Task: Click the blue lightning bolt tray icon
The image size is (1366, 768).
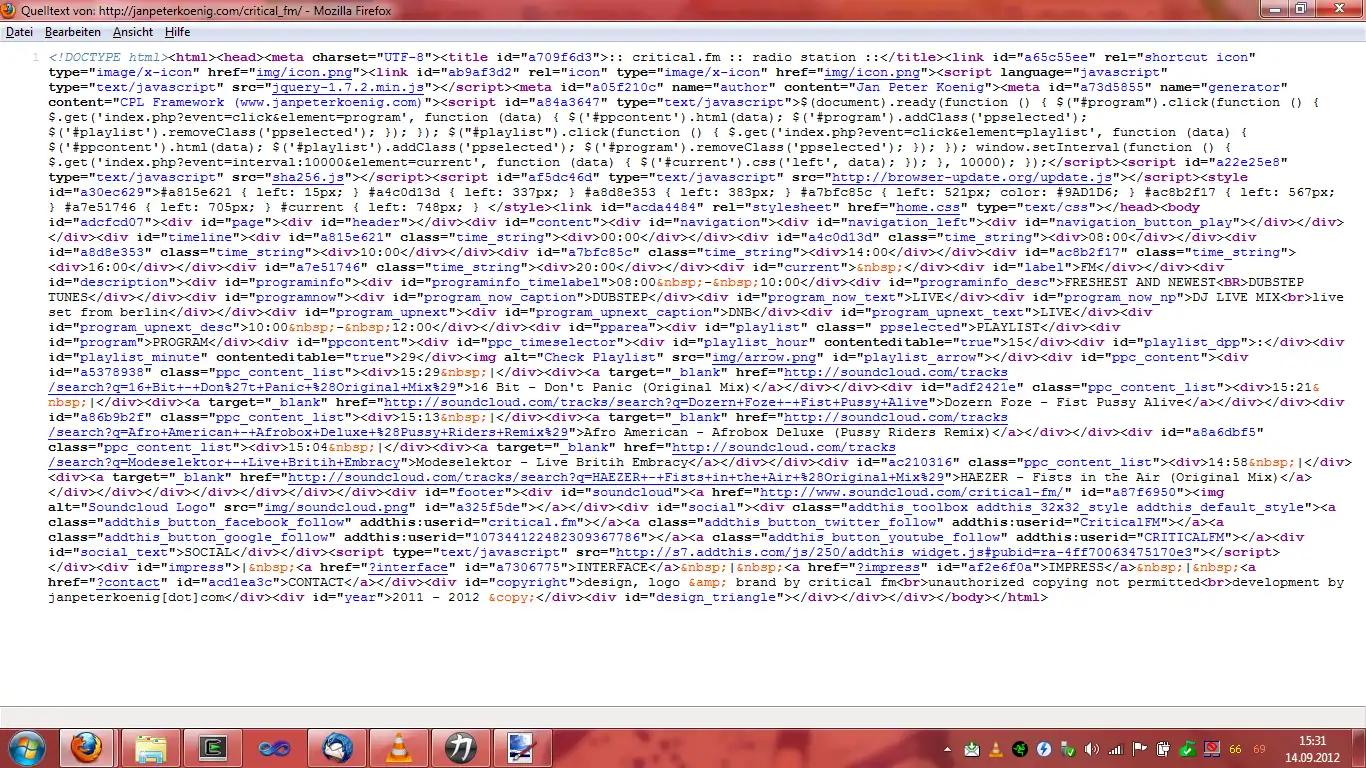Action: pos(1044,749)
